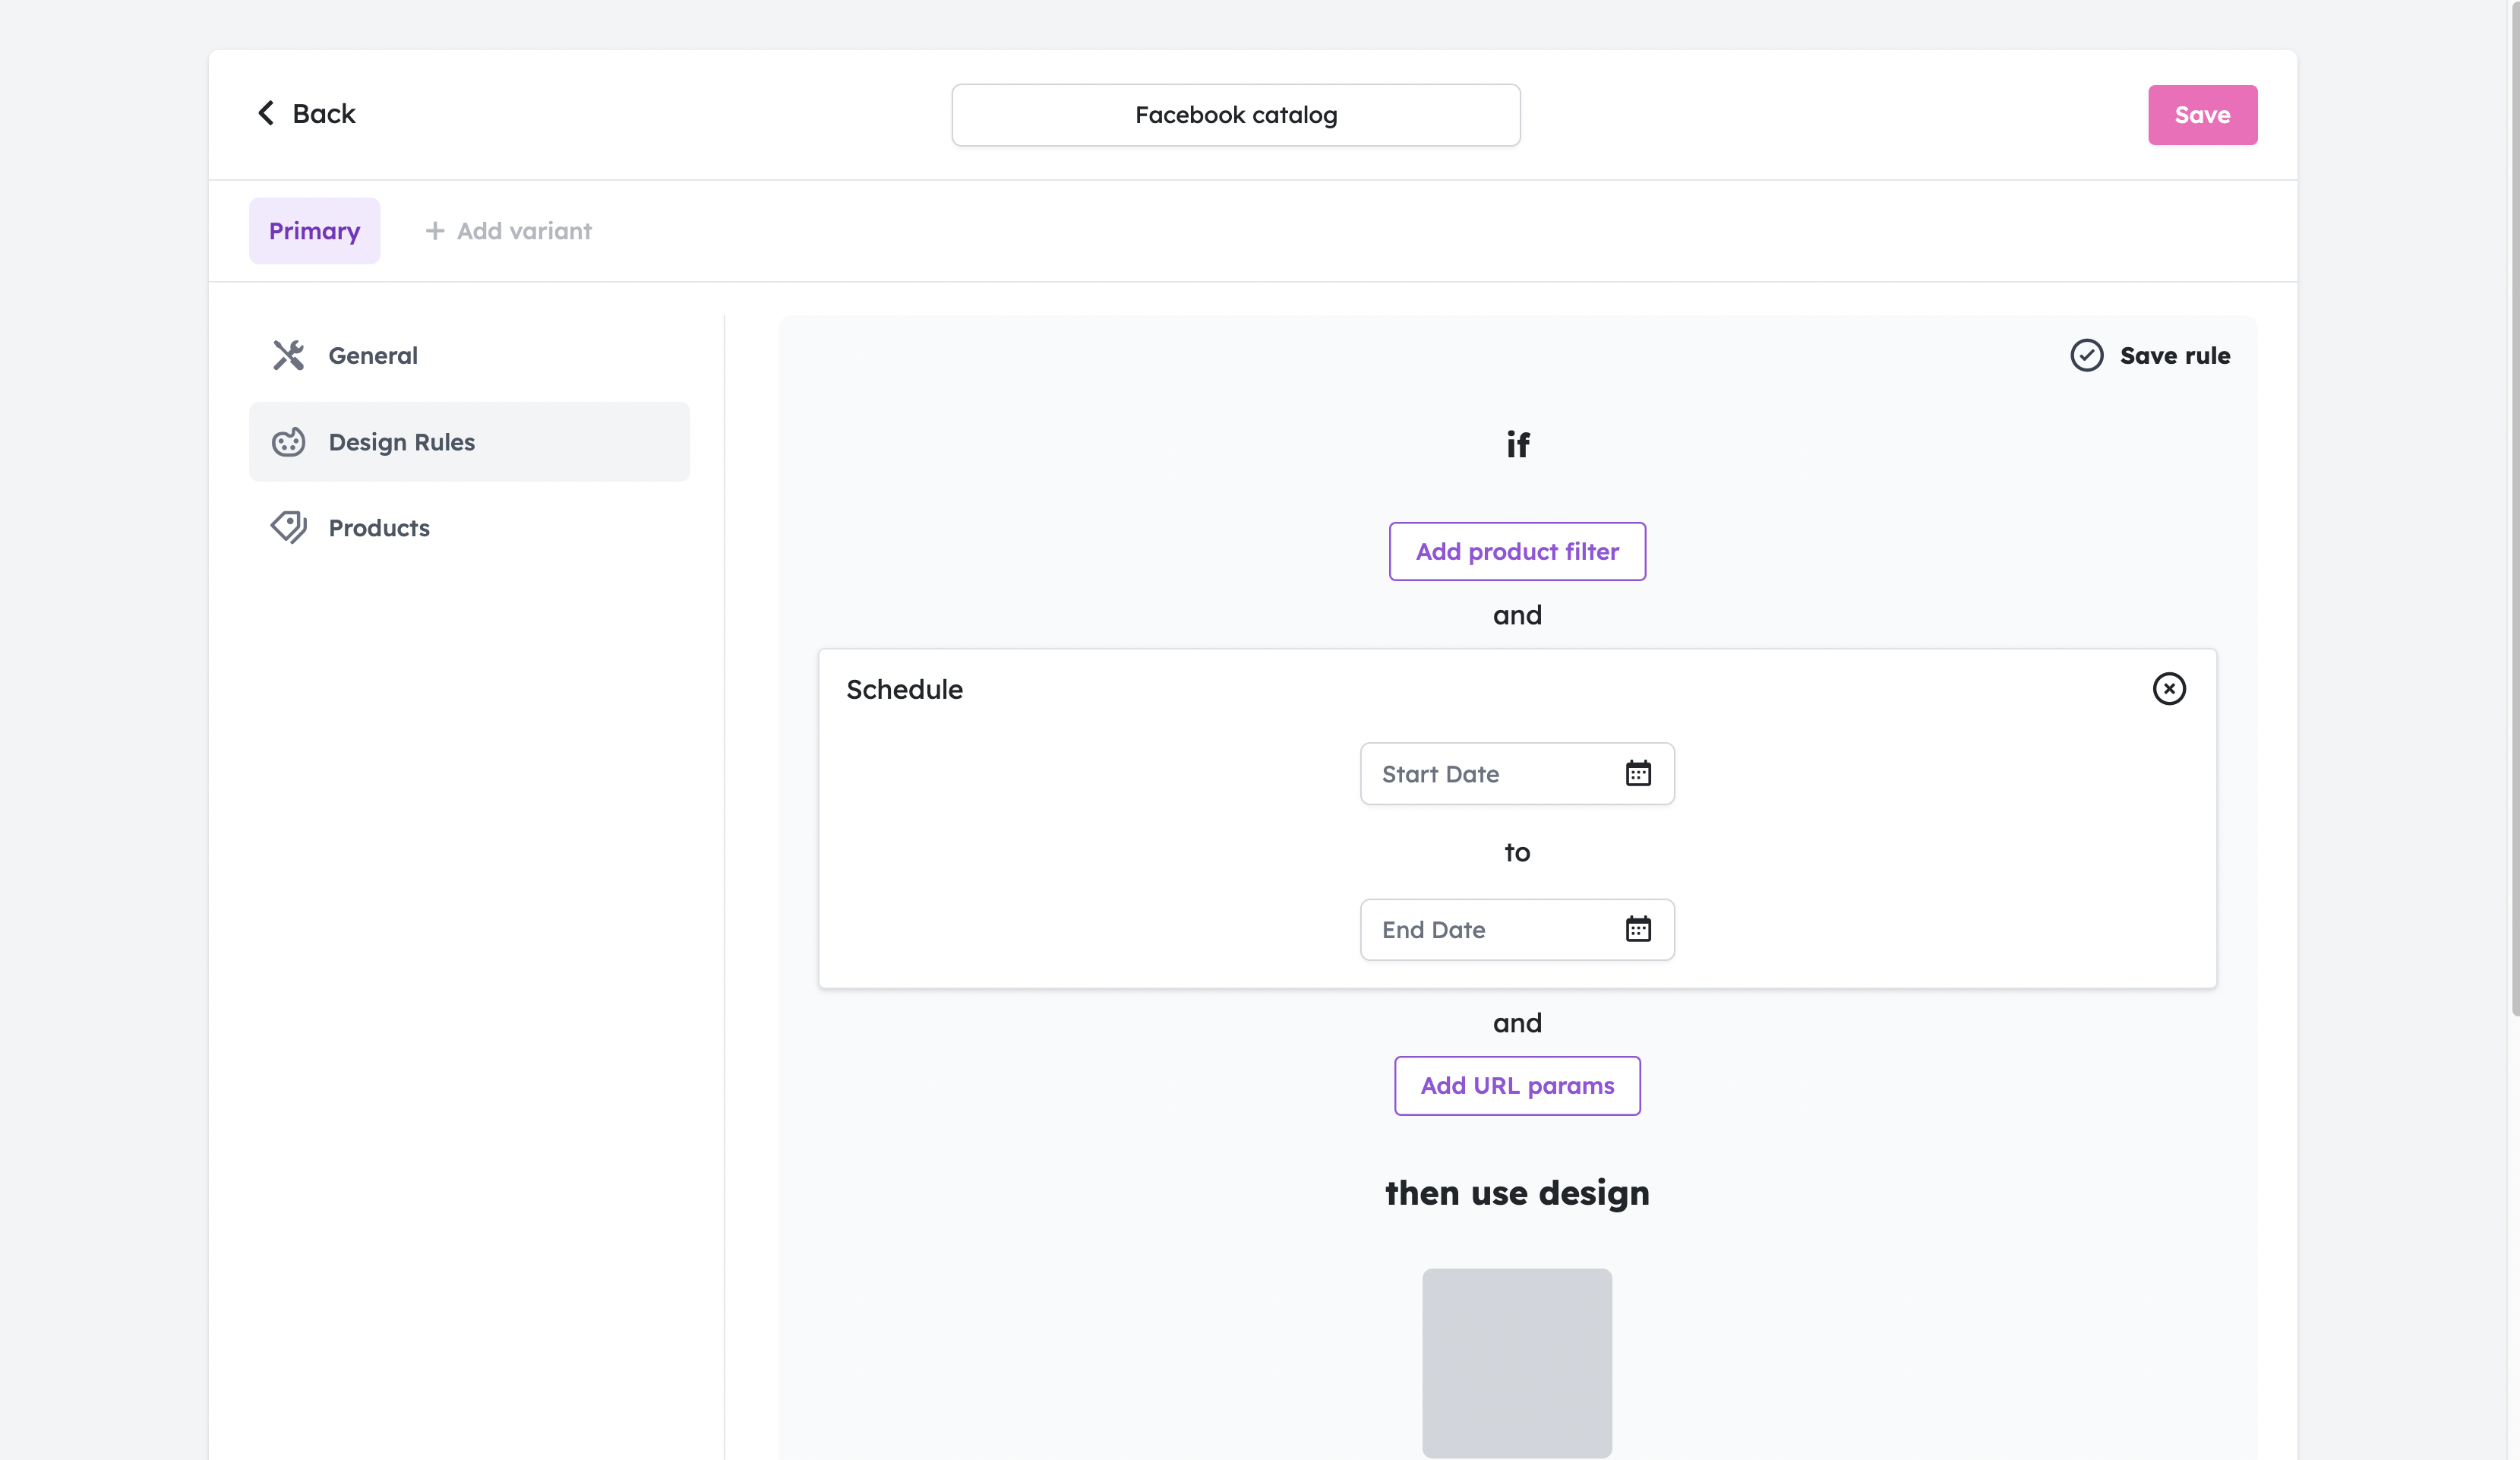Open the General section
The image size is (2520, 1460).
(x=469, y=355)
